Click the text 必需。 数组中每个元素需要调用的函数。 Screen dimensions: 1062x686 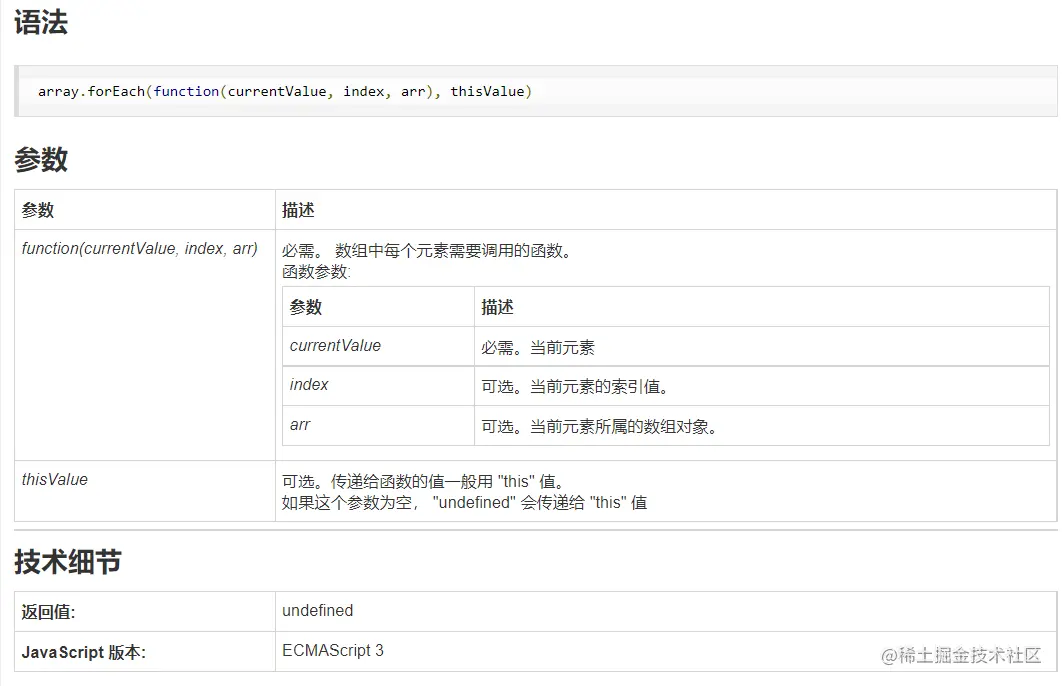coord(429,251)
